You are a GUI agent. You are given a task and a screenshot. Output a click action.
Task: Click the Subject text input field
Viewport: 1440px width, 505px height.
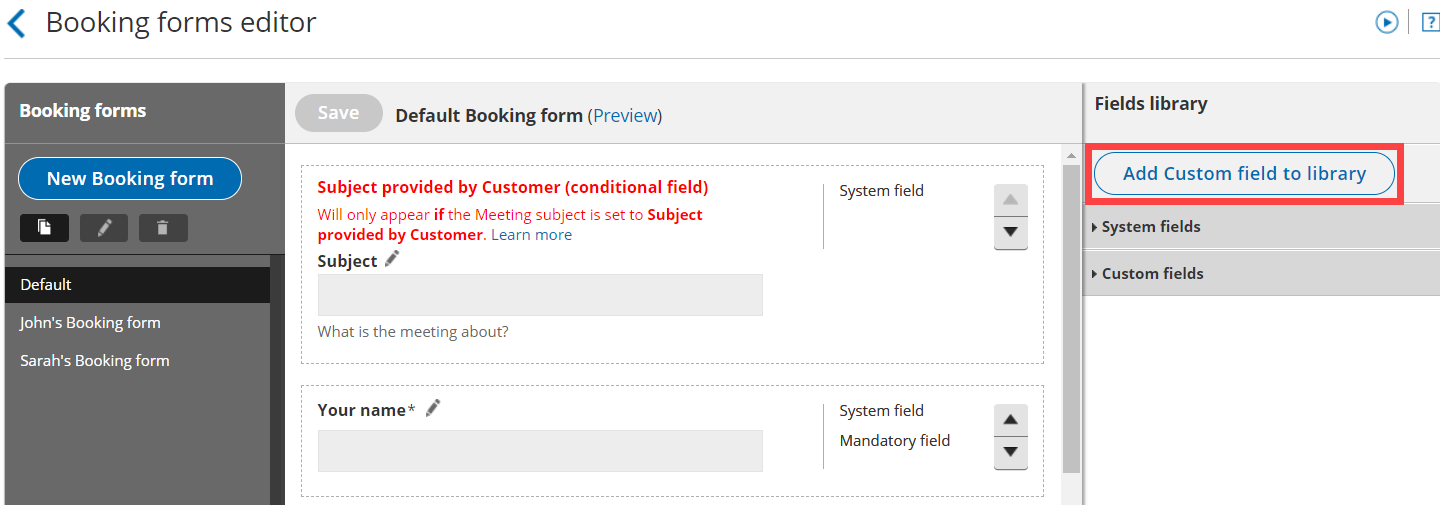click(x=540, y=295)
